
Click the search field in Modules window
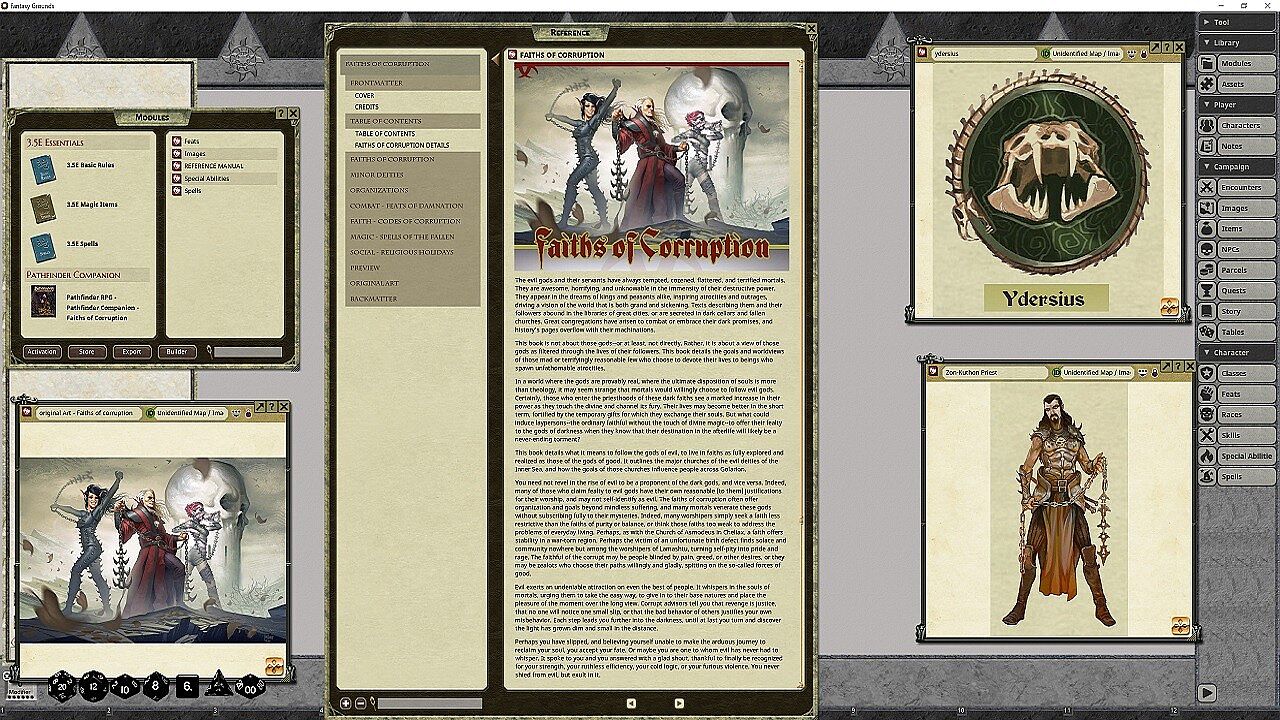[x=247, y=352]
